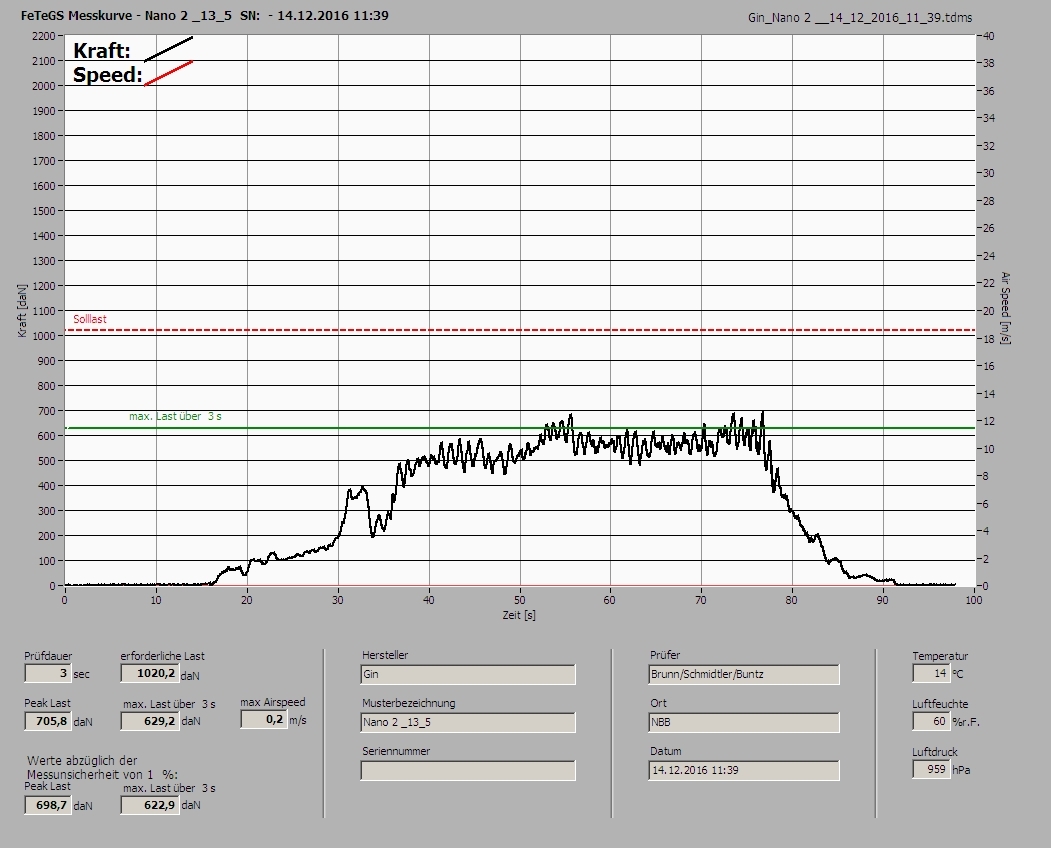Click the Temperatur label
The height and width of the screenshot is (848, 1051).
tap(940, 656)
